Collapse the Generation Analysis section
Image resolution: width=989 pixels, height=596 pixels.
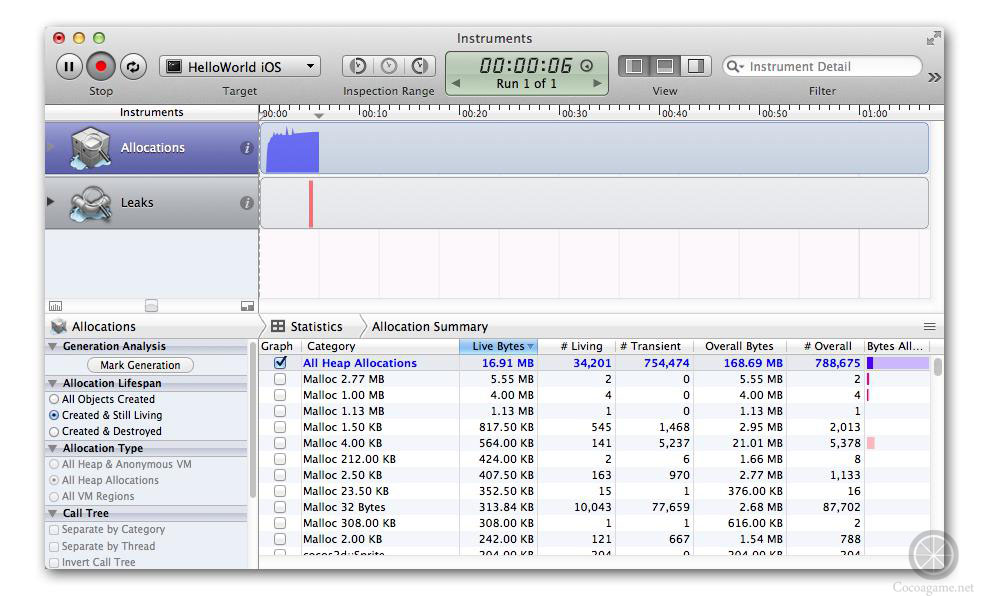coord(53,346)
